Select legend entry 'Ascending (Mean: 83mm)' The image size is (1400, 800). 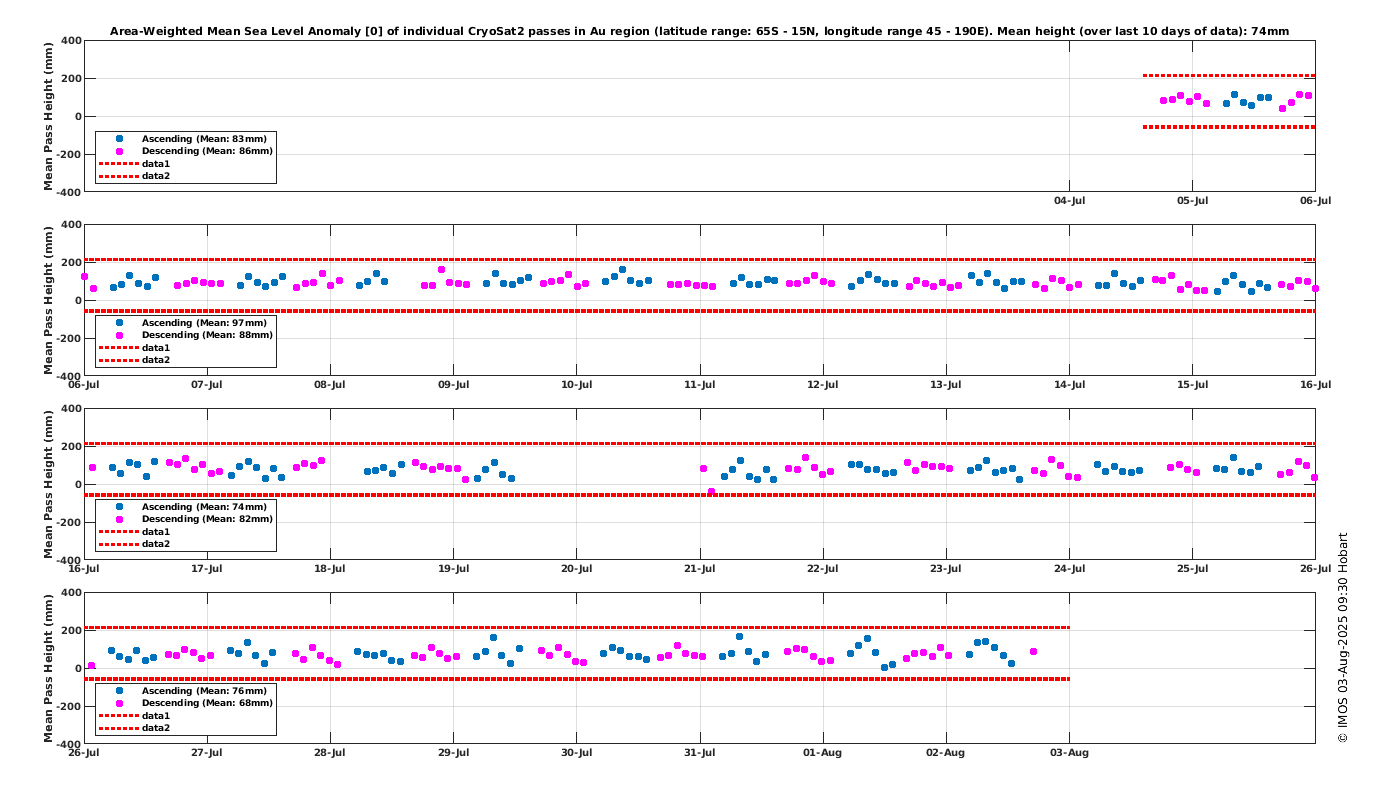coord(204,139)
